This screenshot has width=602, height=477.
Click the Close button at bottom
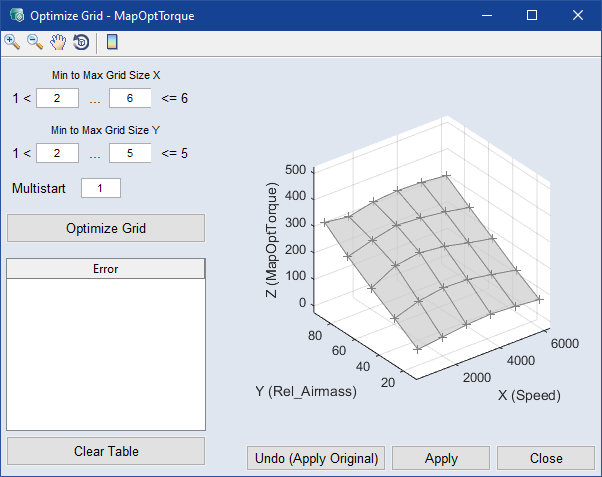[x=545, y=458]
